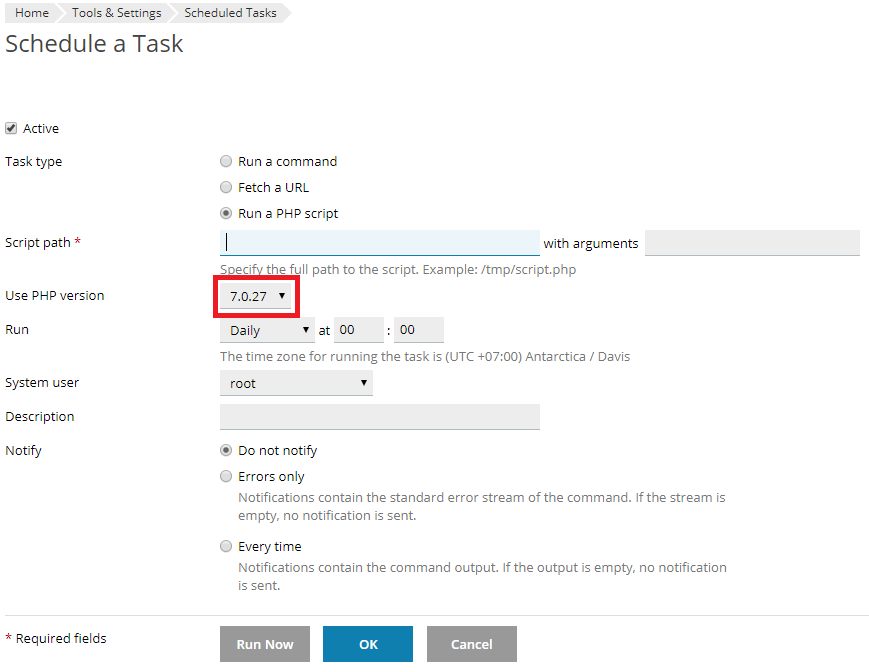Screen dimensions: 869x672
Task: Click the hour field of run time
Action: [359, 330]
